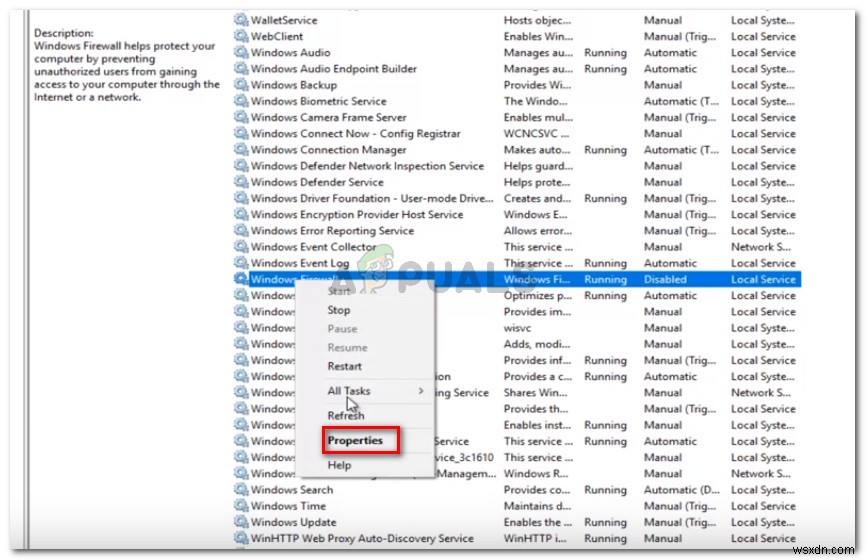Select Windows Connect Now - Config Registrar
The height and width of the screenshot is (560, 866).
tap(355, 133)
